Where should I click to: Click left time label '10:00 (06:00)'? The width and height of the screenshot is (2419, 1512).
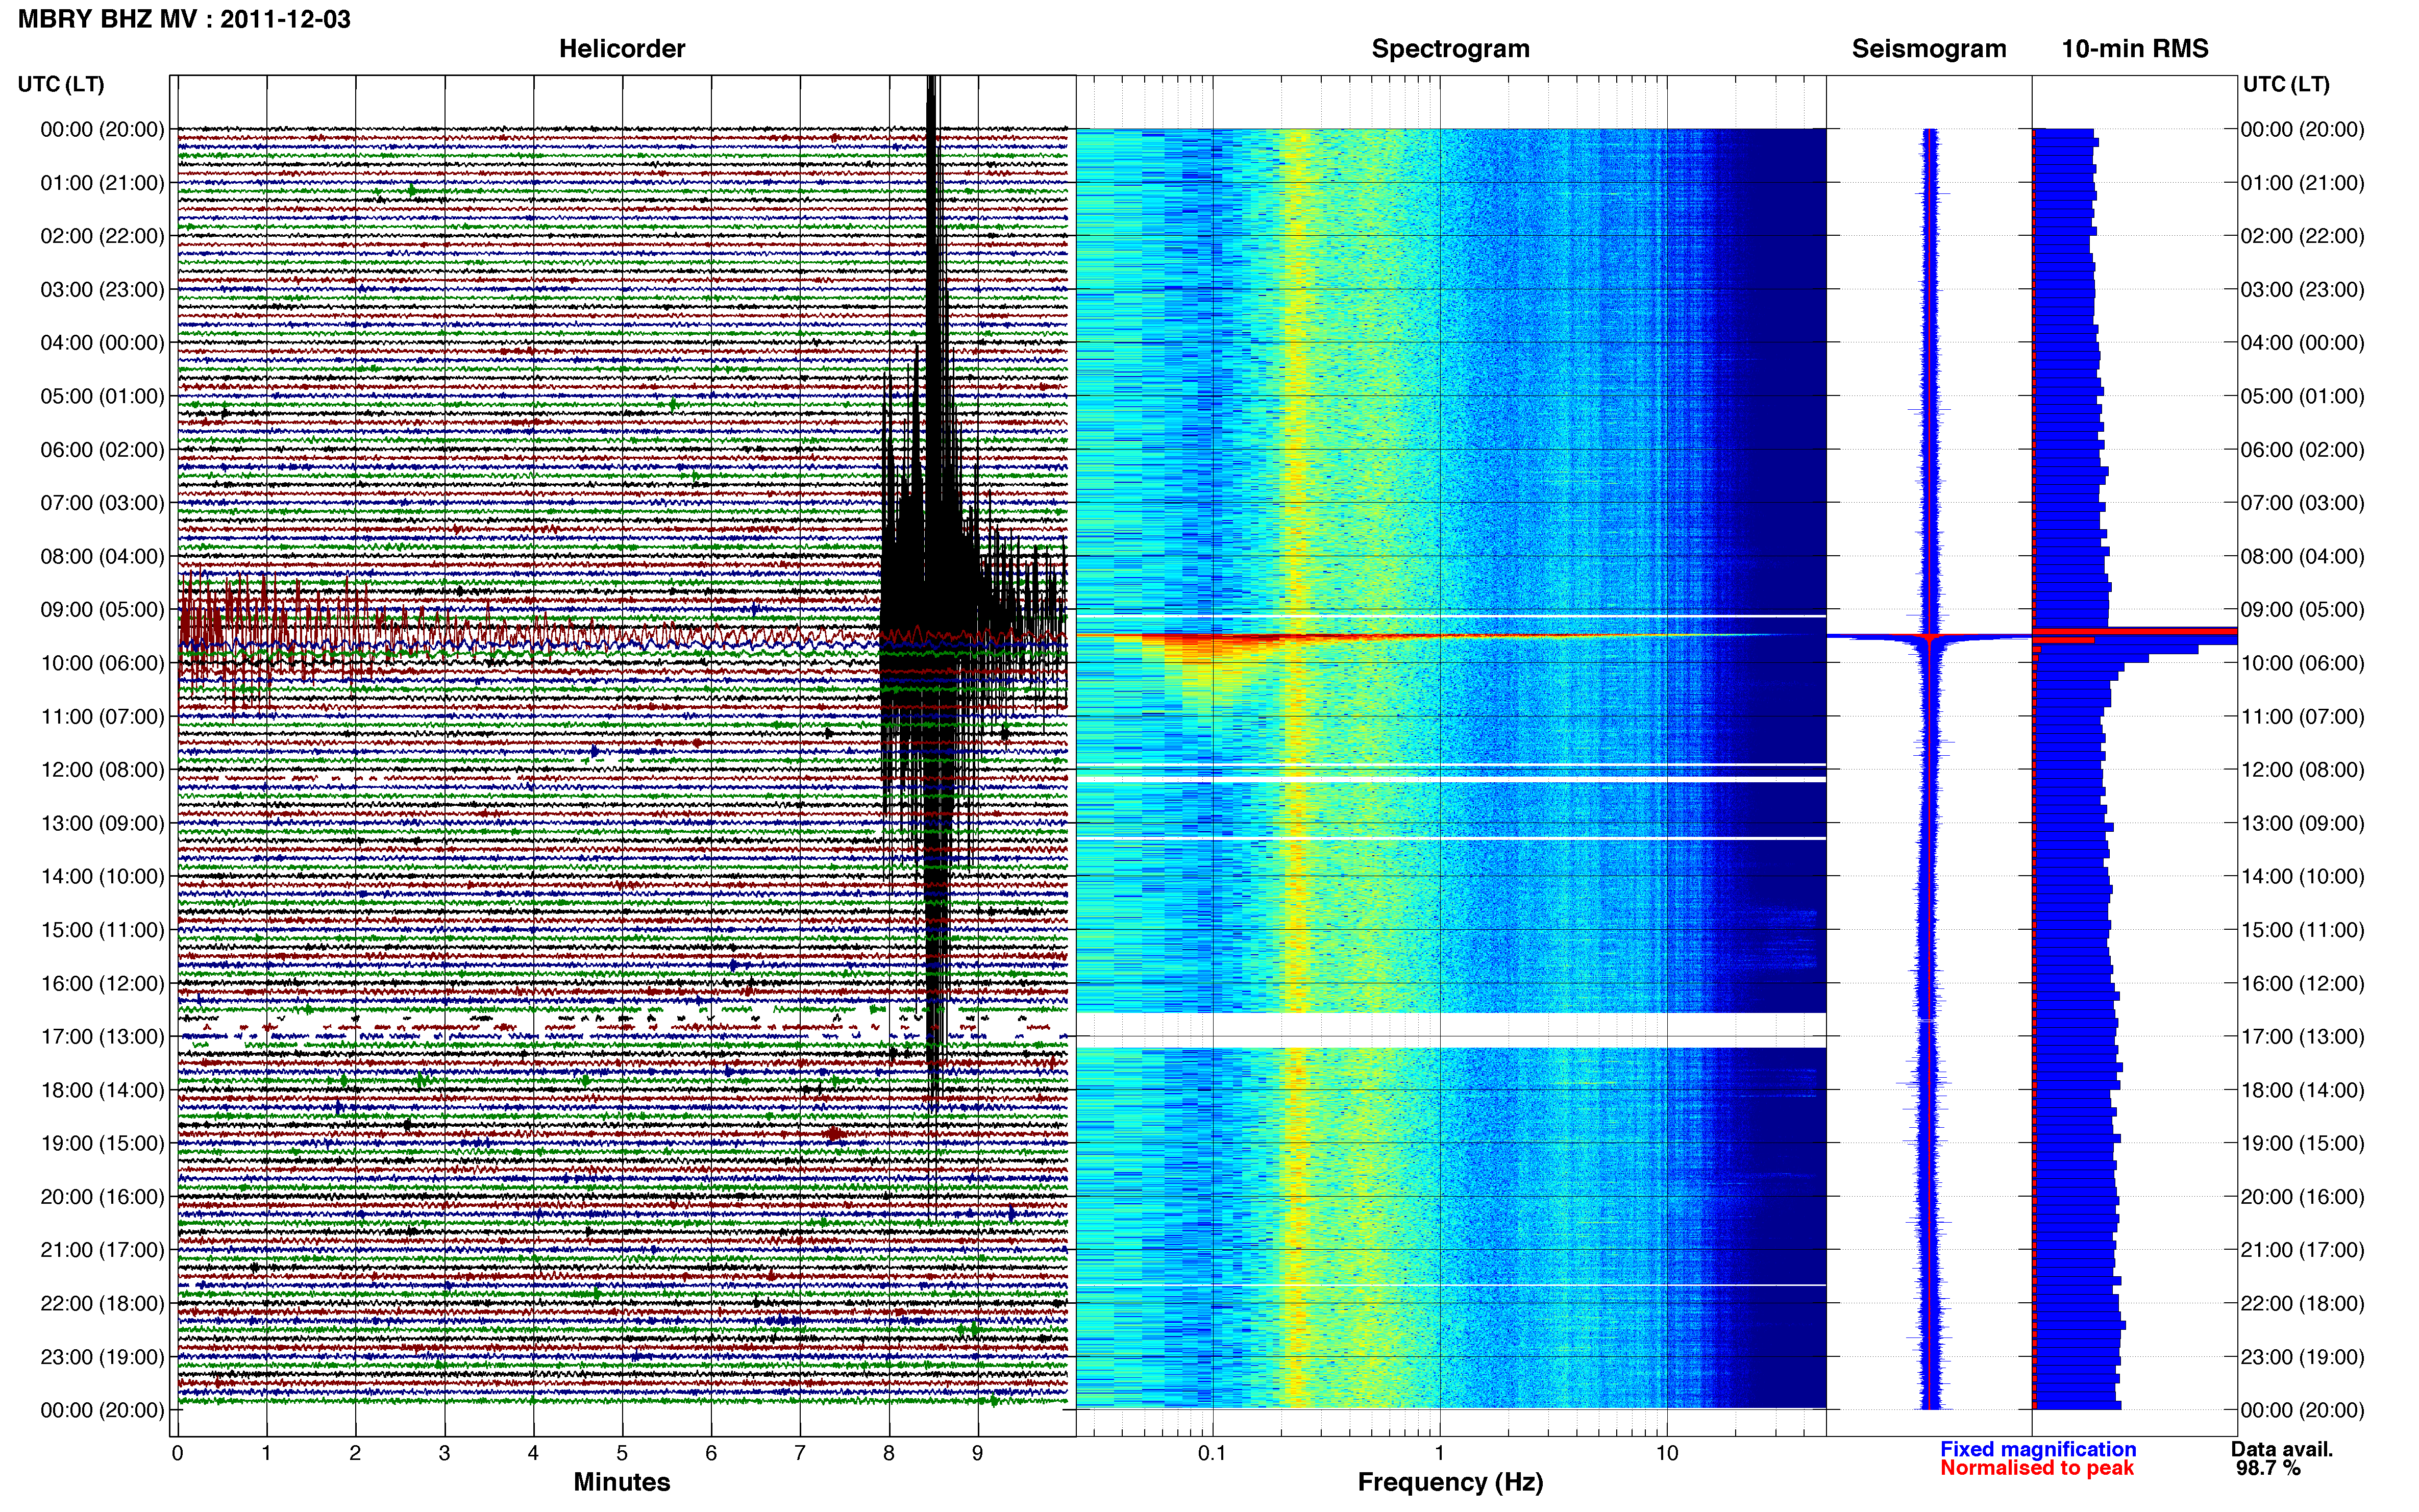[102, 663]
